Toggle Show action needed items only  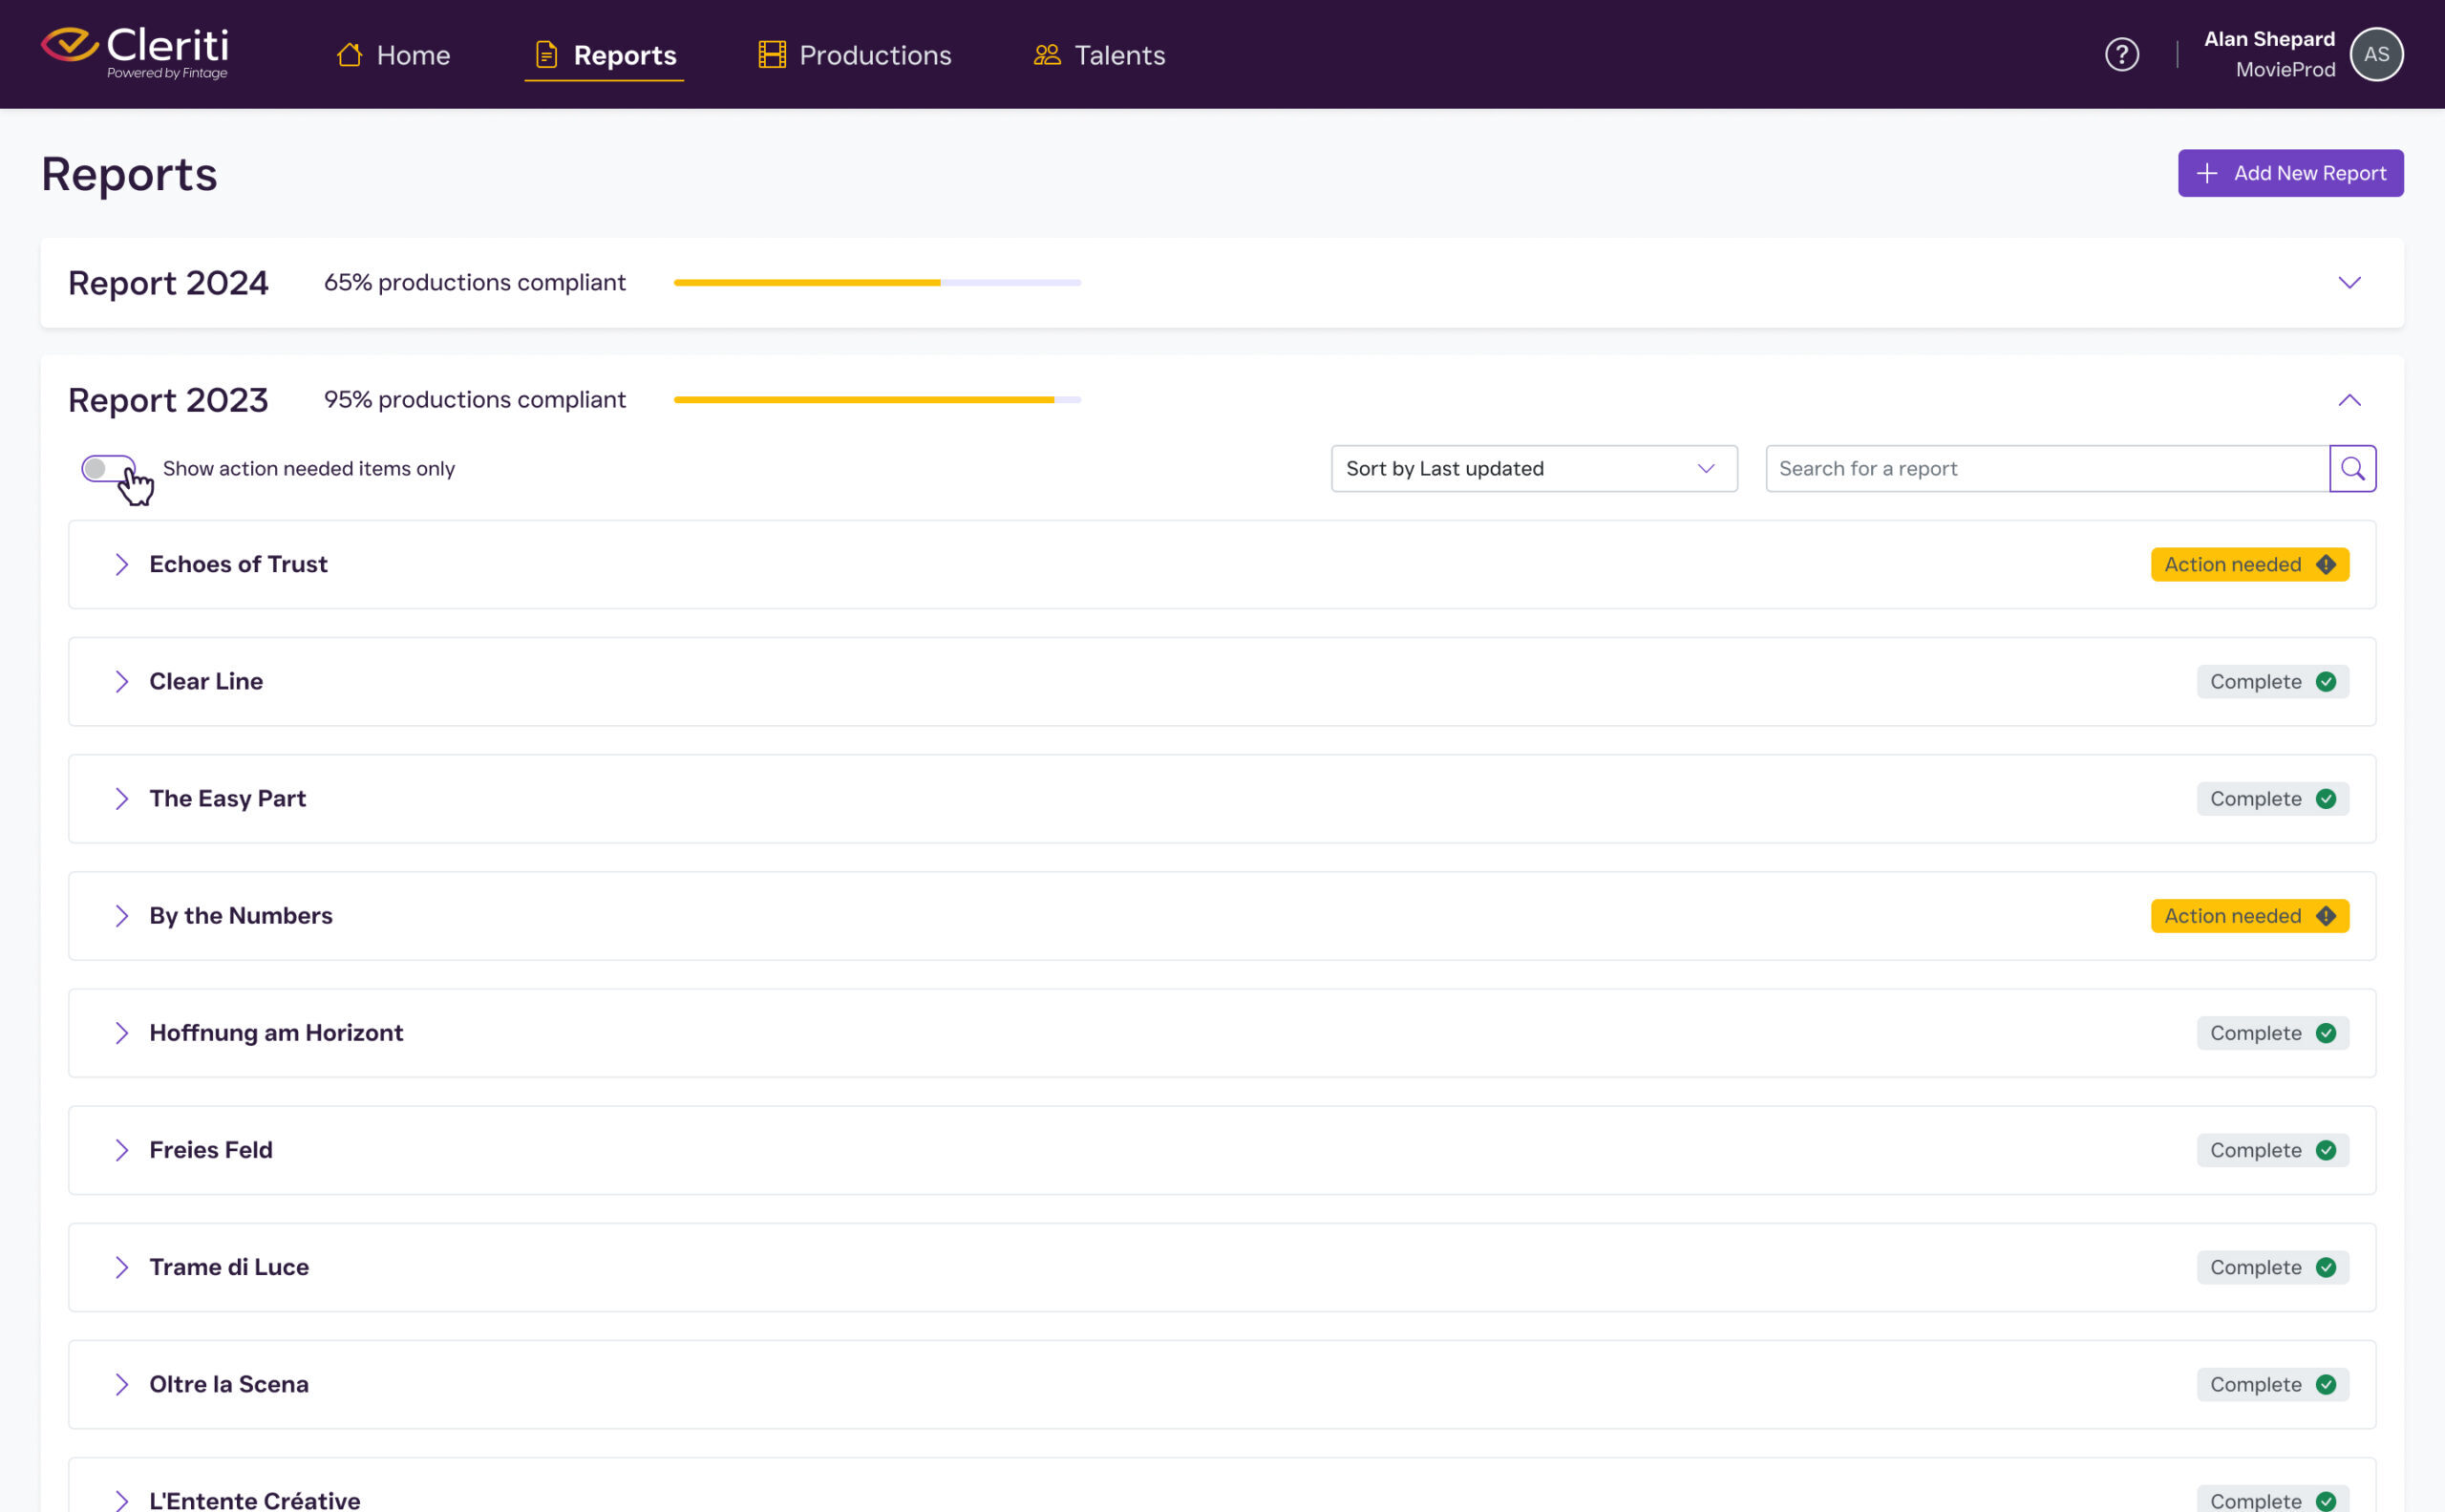click(108, 468)
